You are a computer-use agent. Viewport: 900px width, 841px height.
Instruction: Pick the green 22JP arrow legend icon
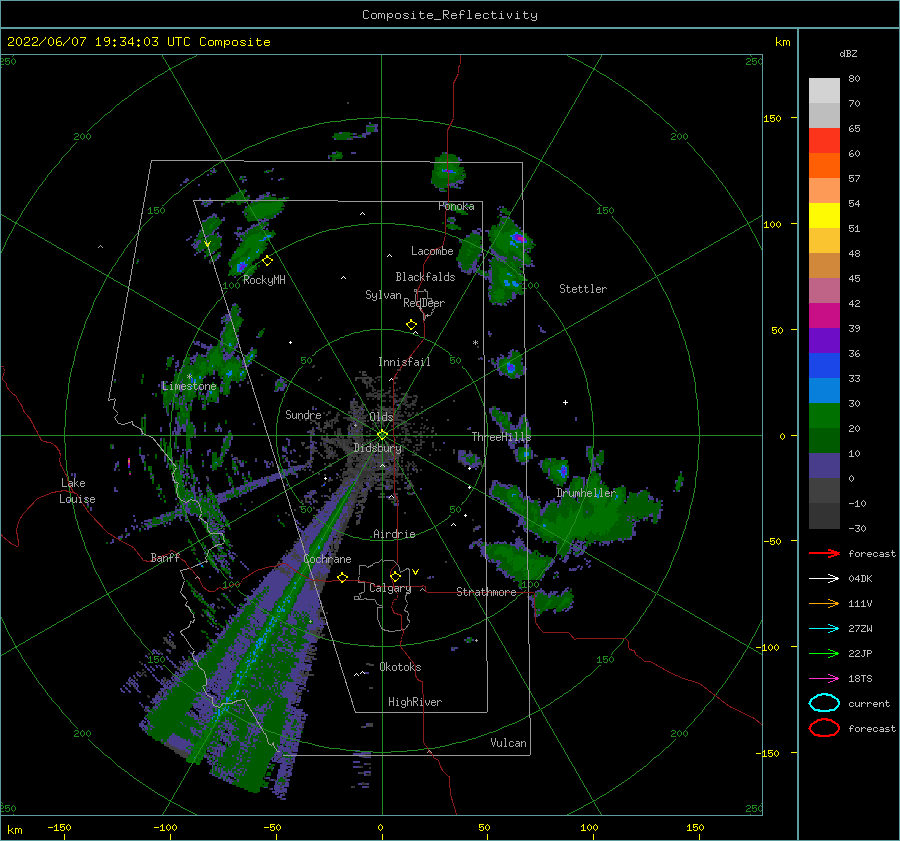coord(824,653)
